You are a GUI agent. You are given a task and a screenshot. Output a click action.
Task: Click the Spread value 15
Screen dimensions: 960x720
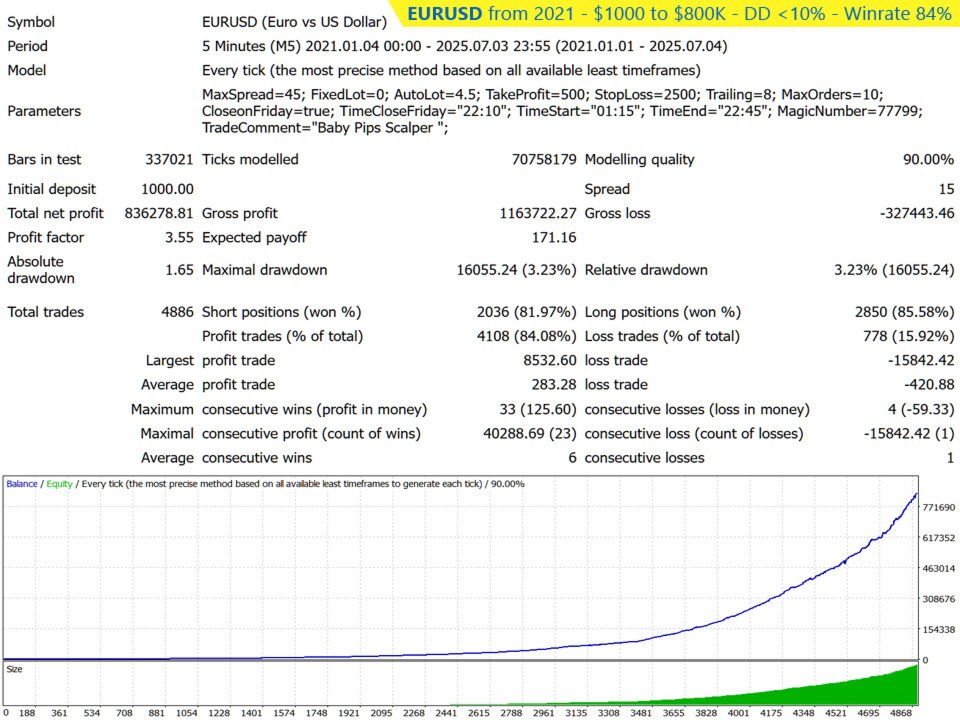tap(947, 189)
